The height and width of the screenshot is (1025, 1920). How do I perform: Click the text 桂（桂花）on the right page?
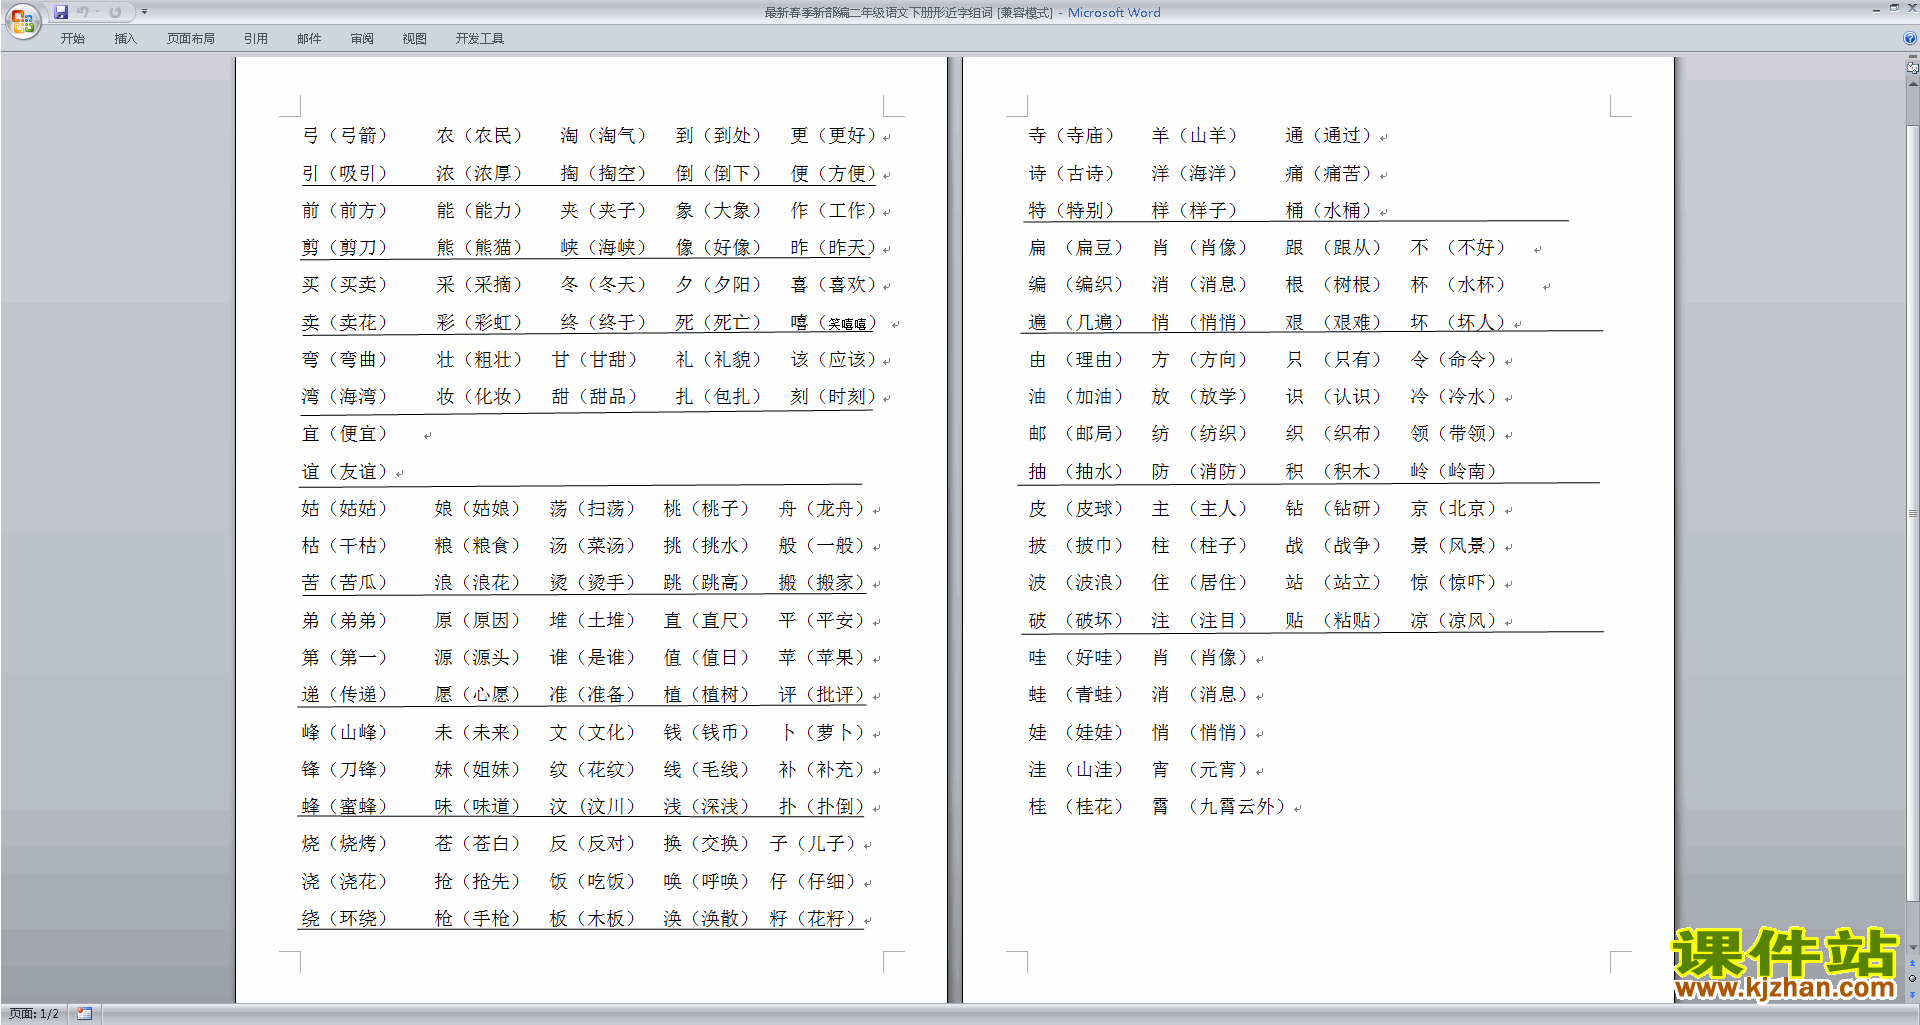point(1076,807)
